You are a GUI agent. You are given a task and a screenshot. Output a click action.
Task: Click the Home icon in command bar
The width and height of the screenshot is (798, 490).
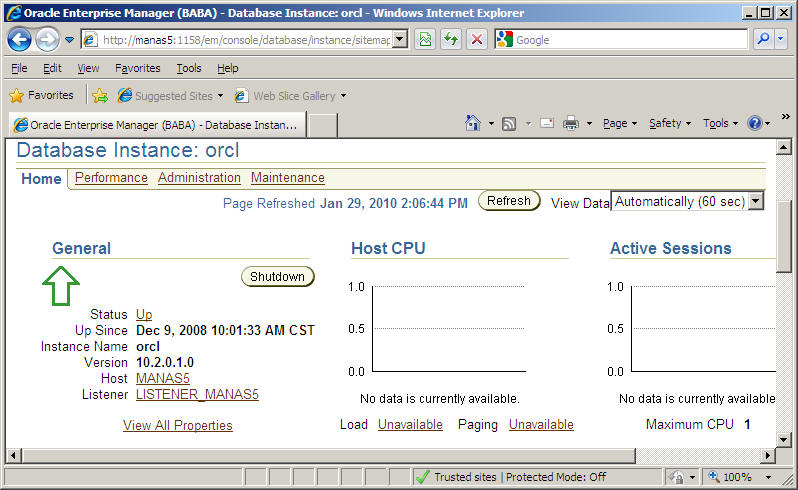473,123
